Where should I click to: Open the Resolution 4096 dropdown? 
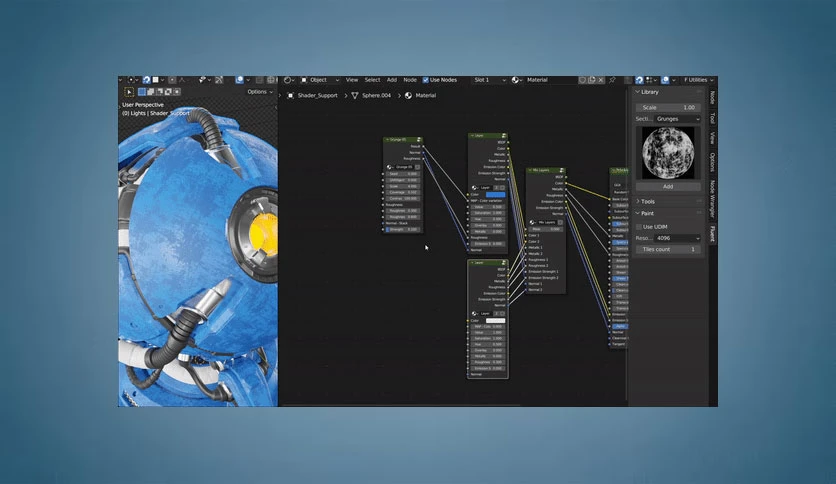(x=677, y=238)
